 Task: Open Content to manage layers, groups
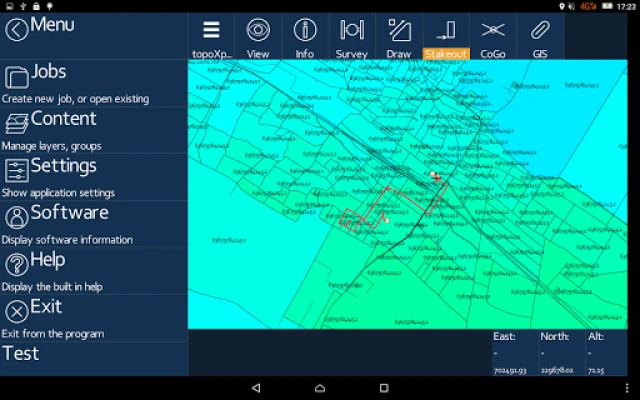tap(94, 130)
